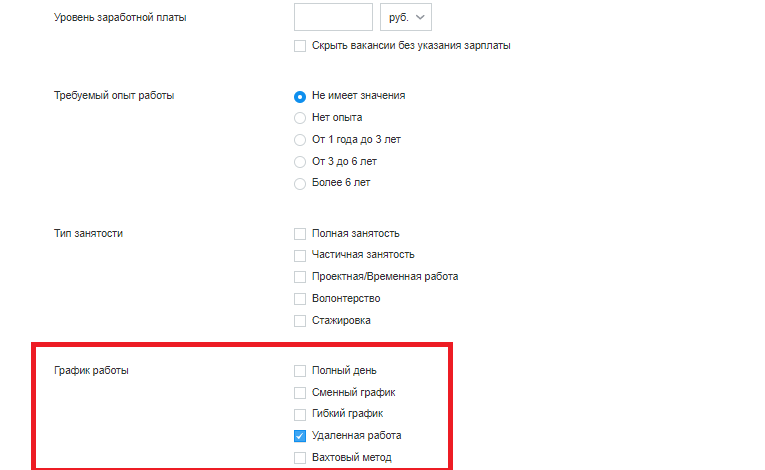Viewport: 765px width, 470px height.
Task: Choose 'От 1 года до 3 лет' experience
Action: pos(300,140)
